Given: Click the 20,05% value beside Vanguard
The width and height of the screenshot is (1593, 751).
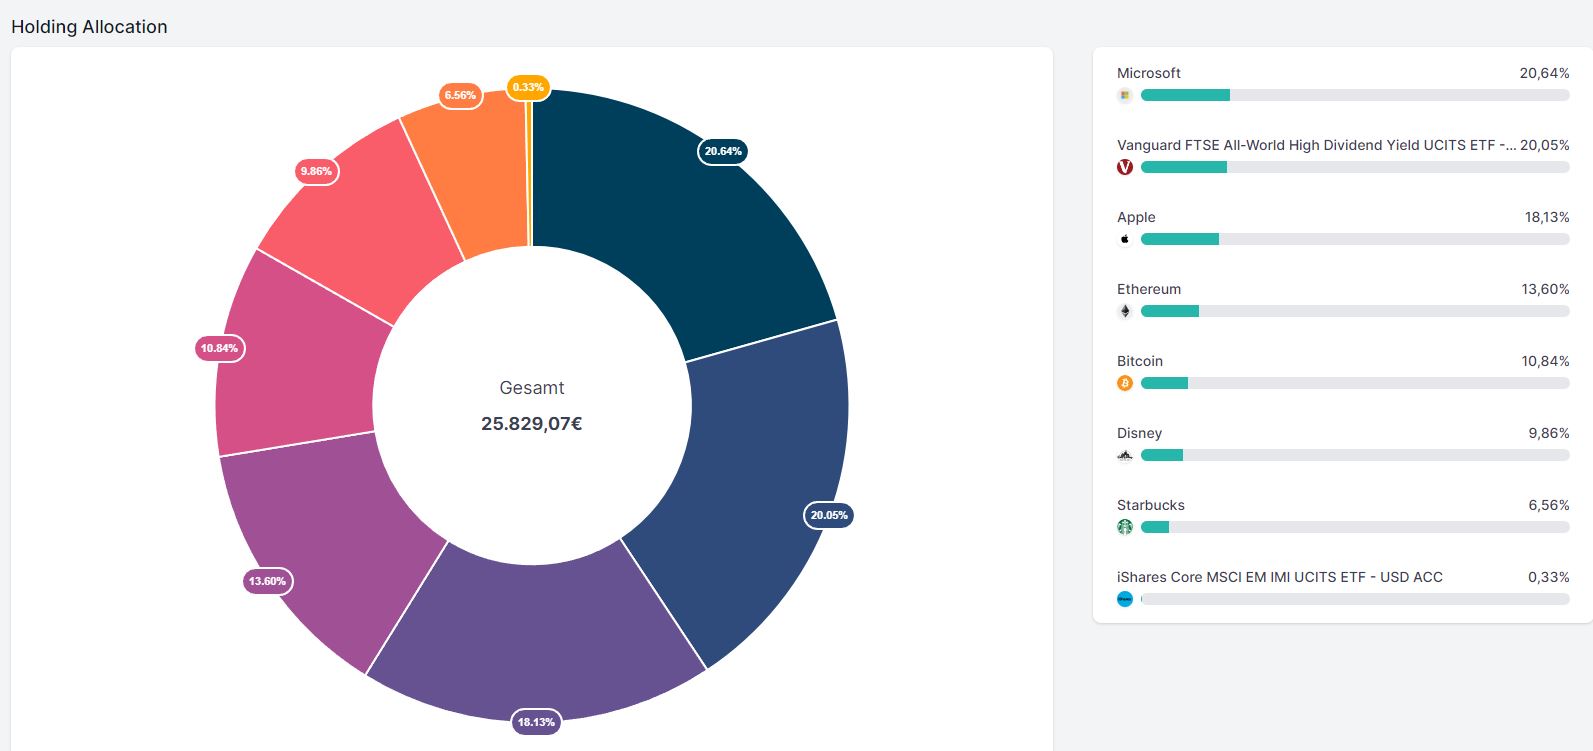Looking at the screenshot, I should pos(1545,145).
